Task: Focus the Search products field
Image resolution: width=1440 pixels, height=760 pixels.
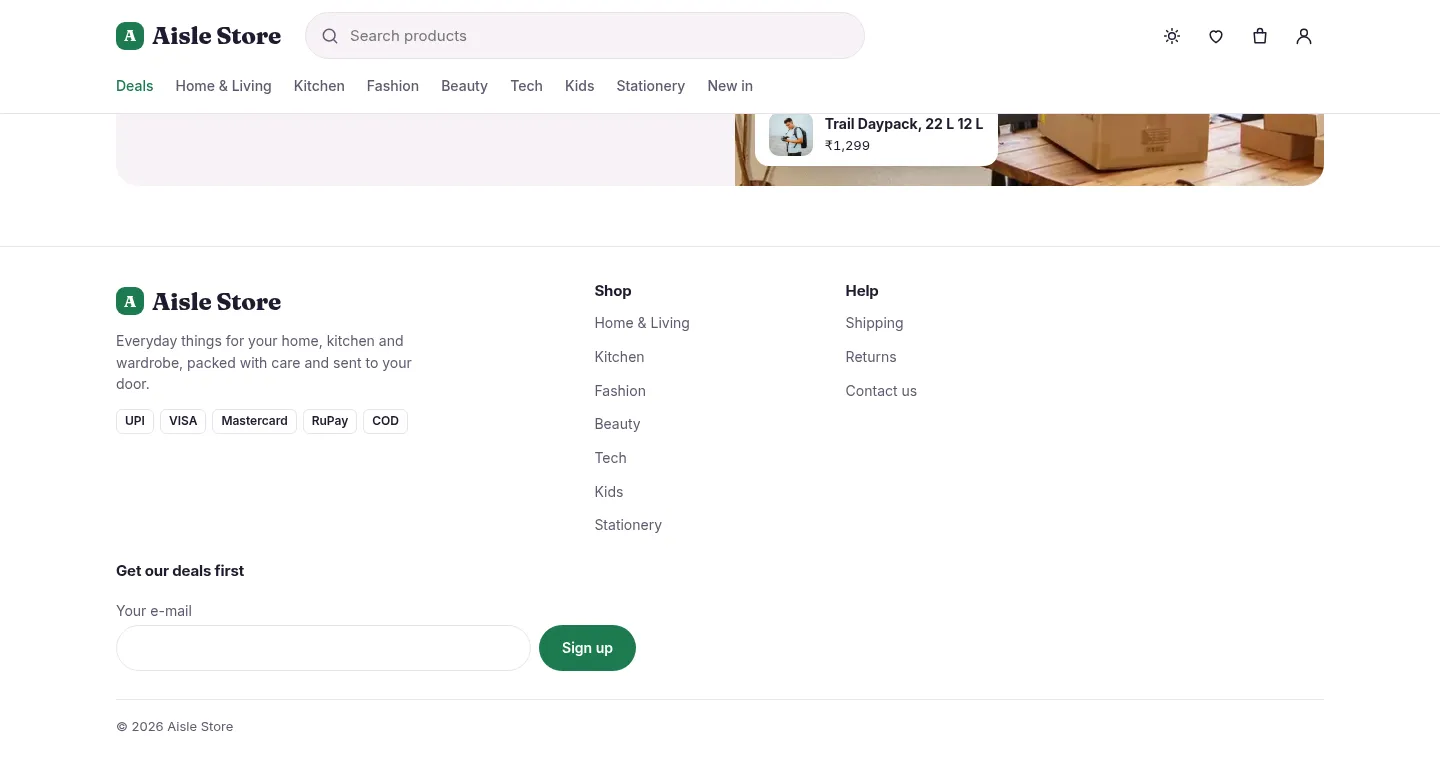Action: 585,36
